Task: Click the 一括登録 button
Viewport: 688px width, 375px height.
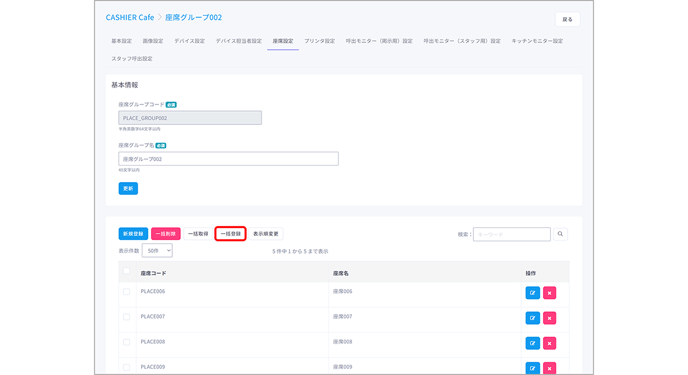Action: tap(230, 234)
